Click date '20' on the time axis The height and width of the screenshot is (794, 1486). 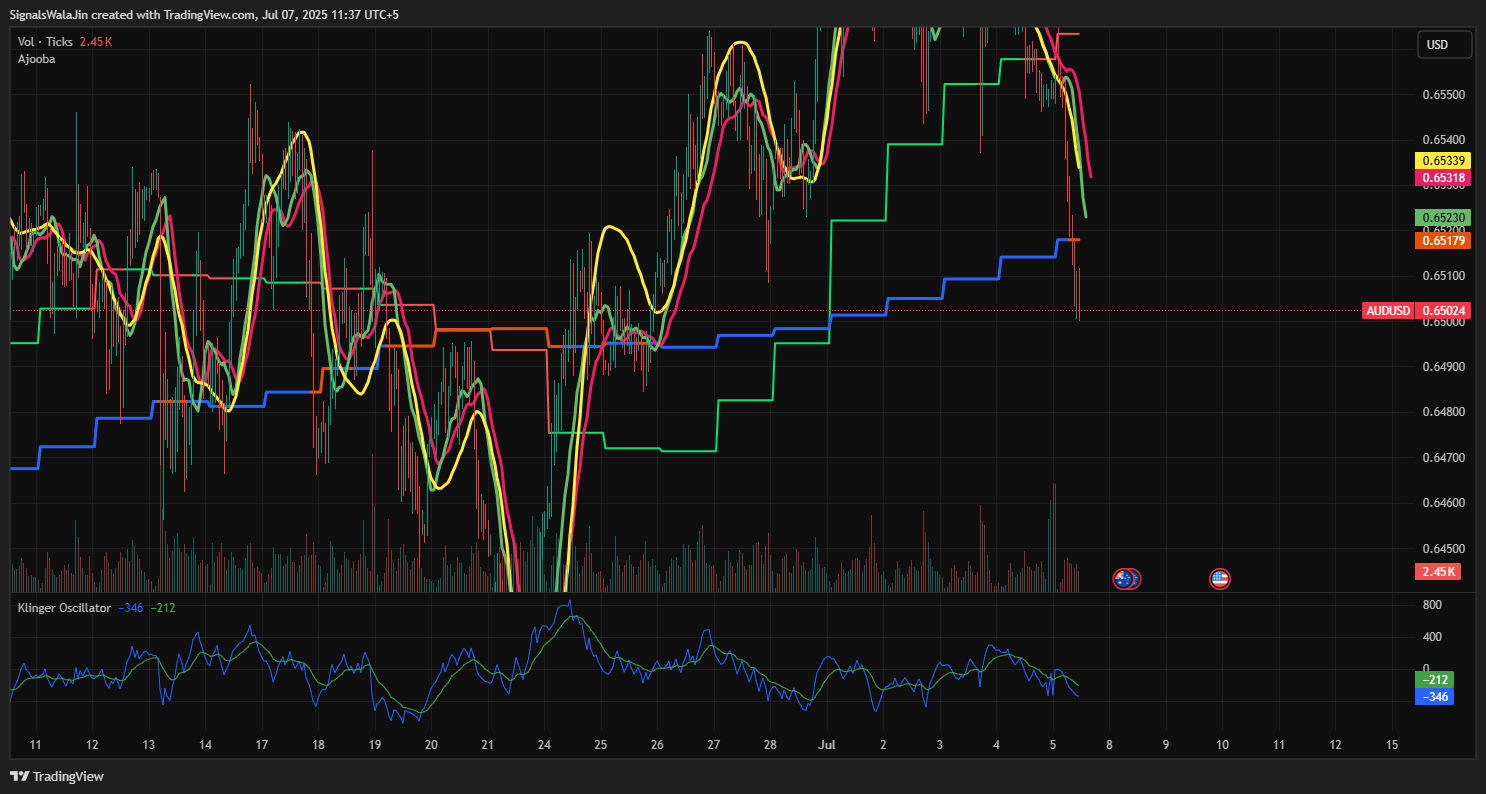[432, 745]
